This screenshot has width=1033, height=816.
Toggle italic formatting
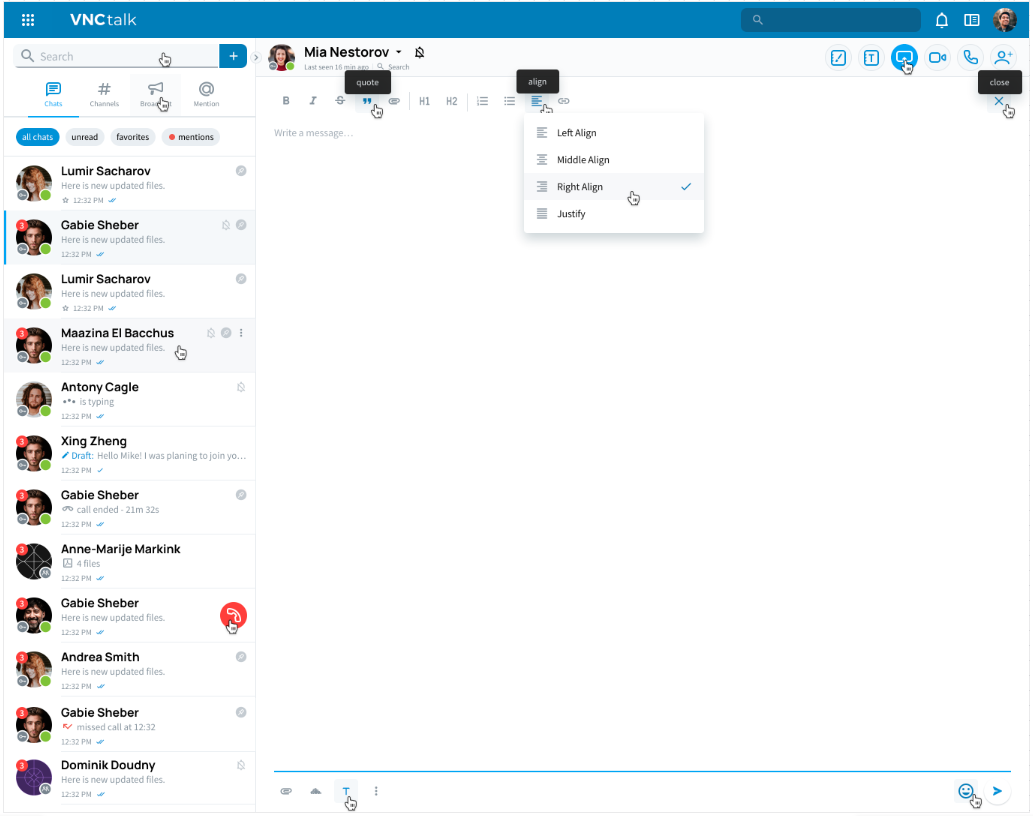[x=313, y=101]
